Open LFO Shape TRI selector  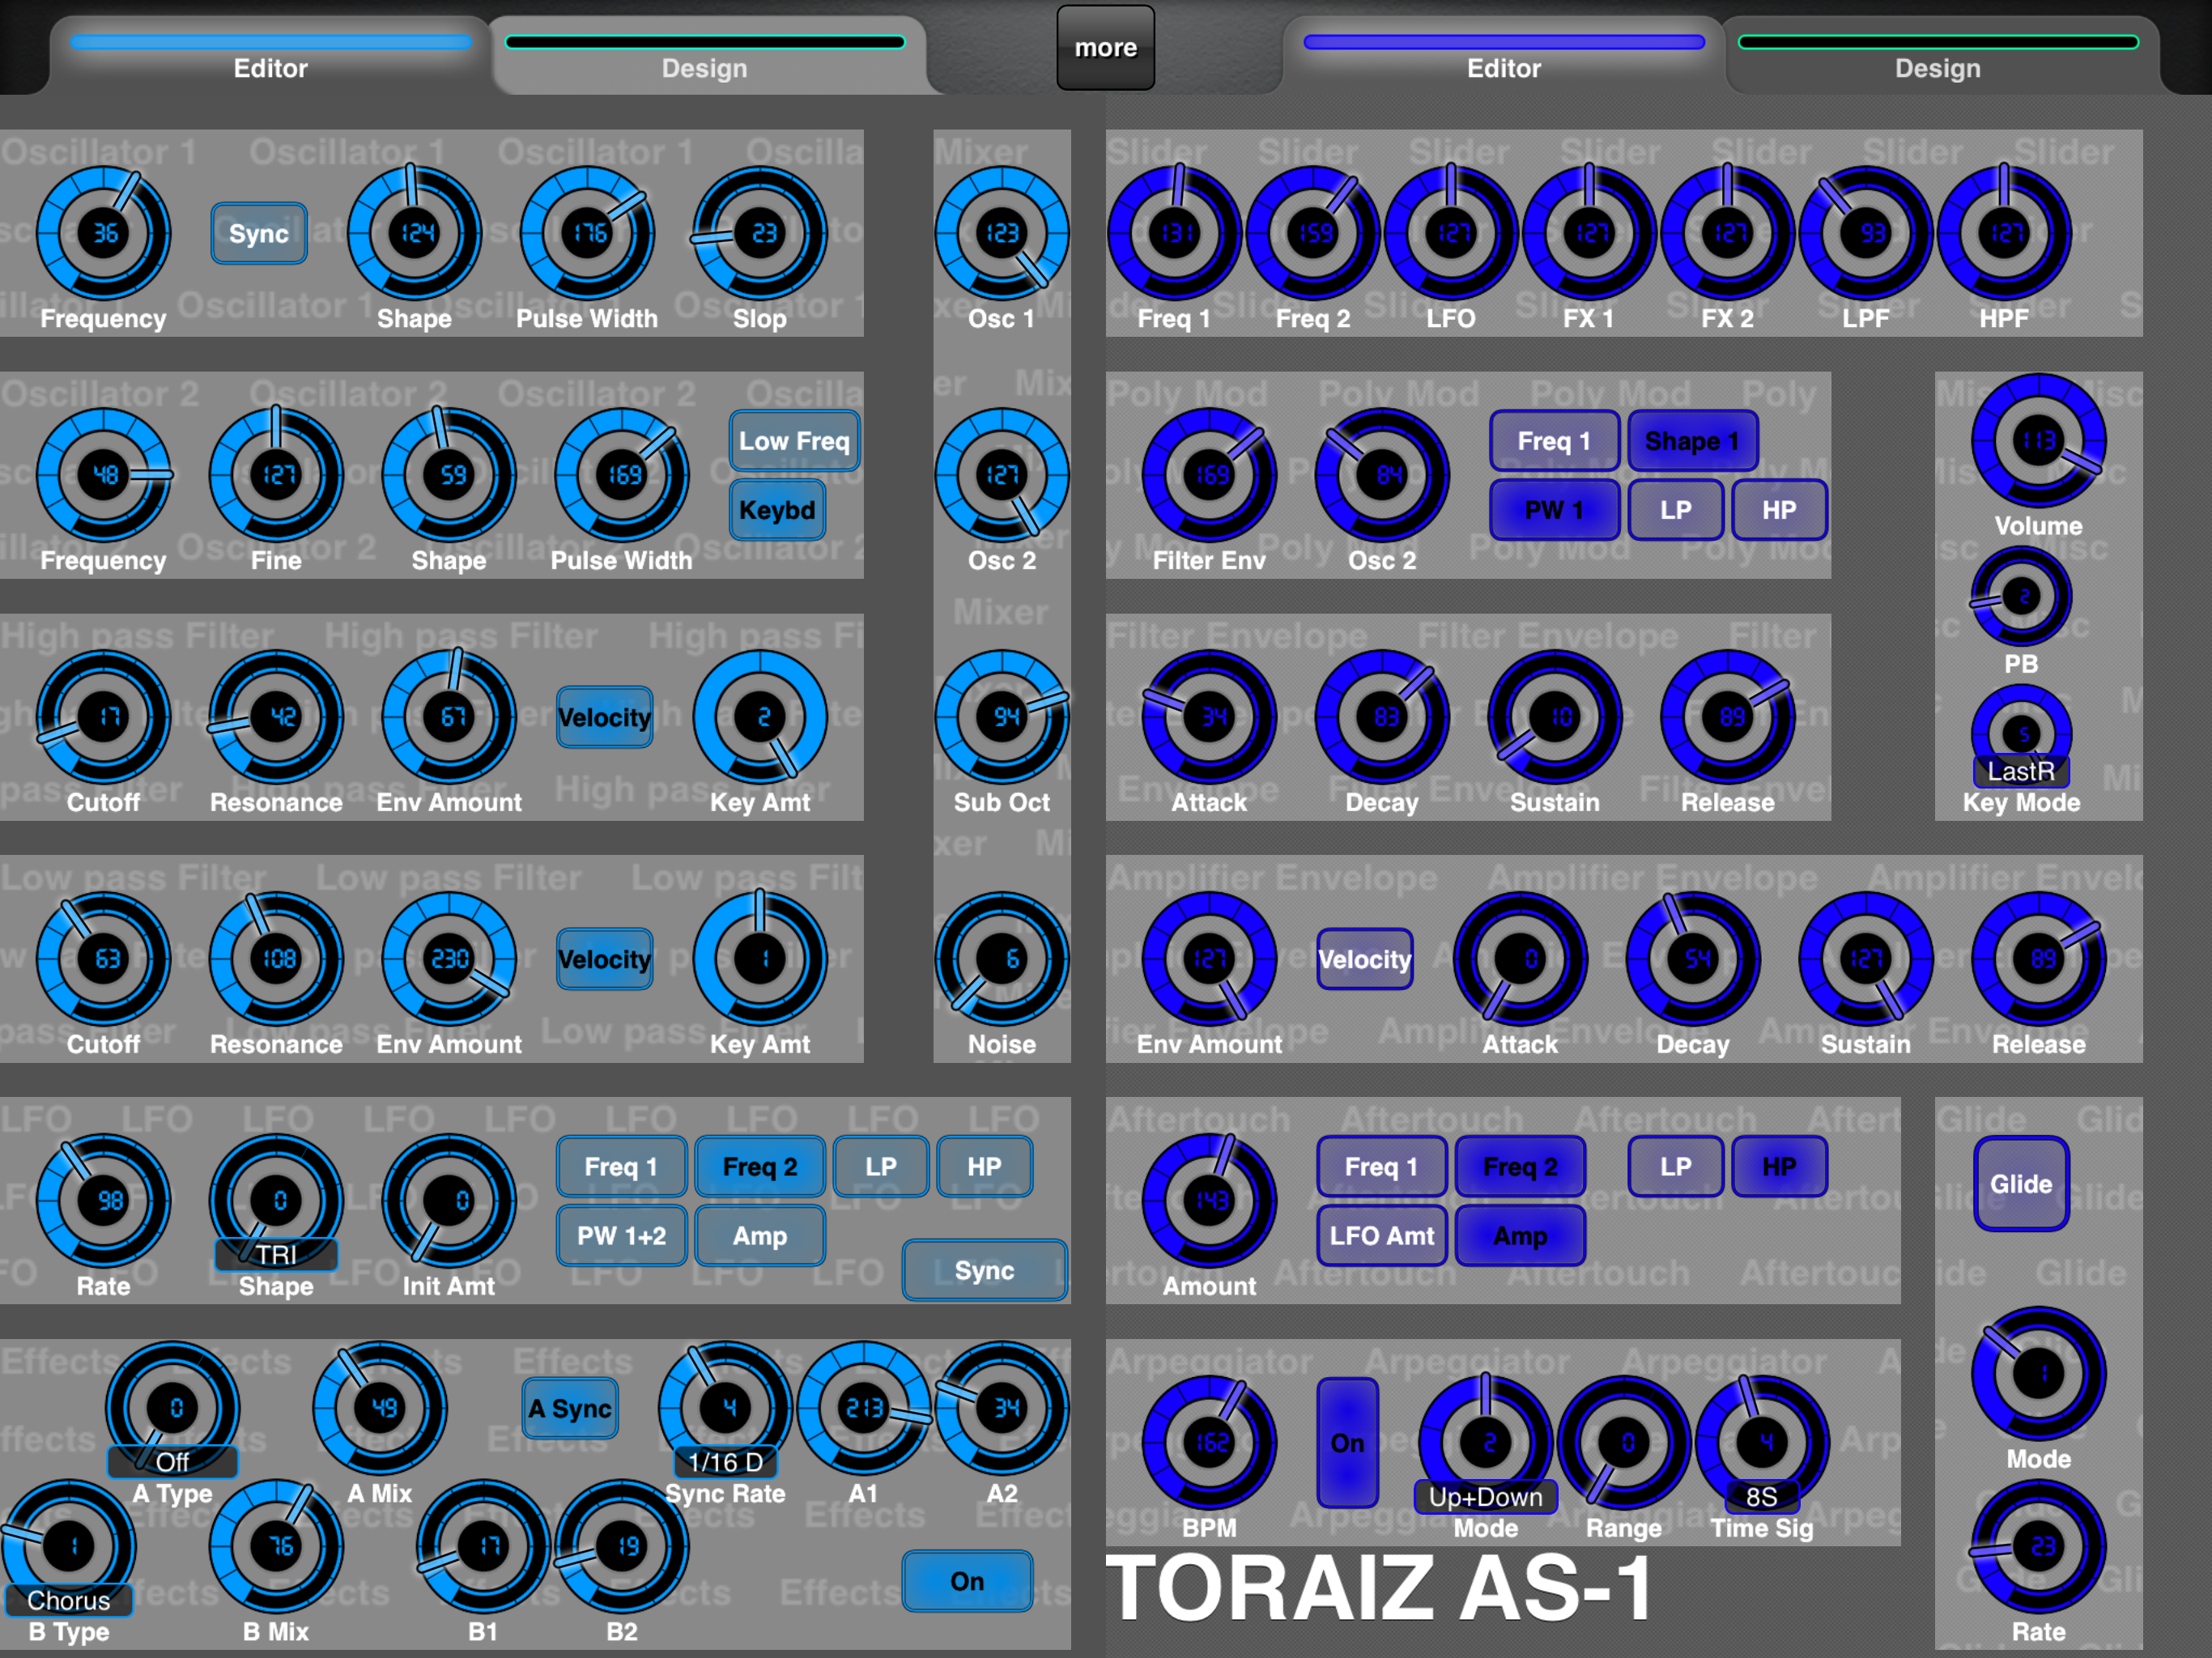coord(276,1254)
